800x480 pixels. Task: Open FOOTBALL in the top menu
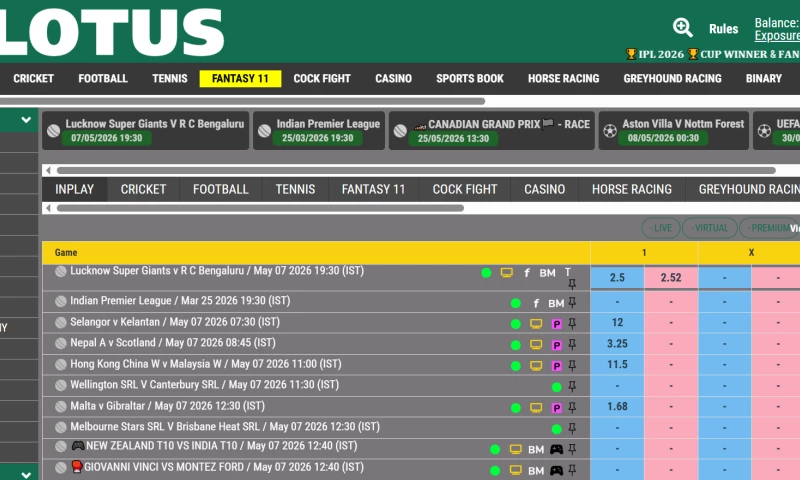coord(103,79)
